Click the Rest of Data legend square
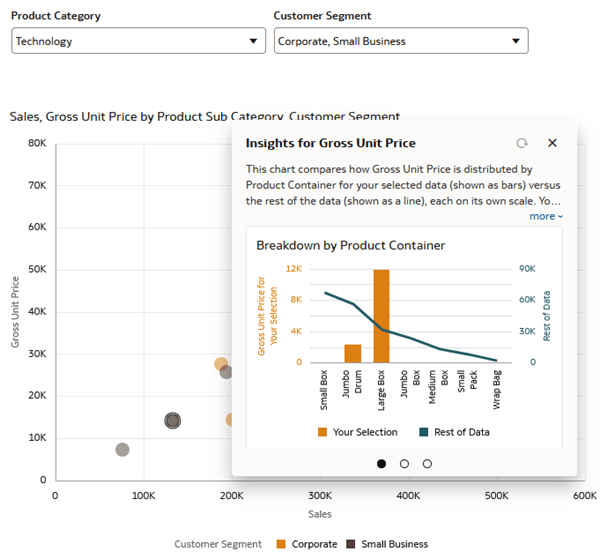Screen dimensions: 600x559 point(424,432)
